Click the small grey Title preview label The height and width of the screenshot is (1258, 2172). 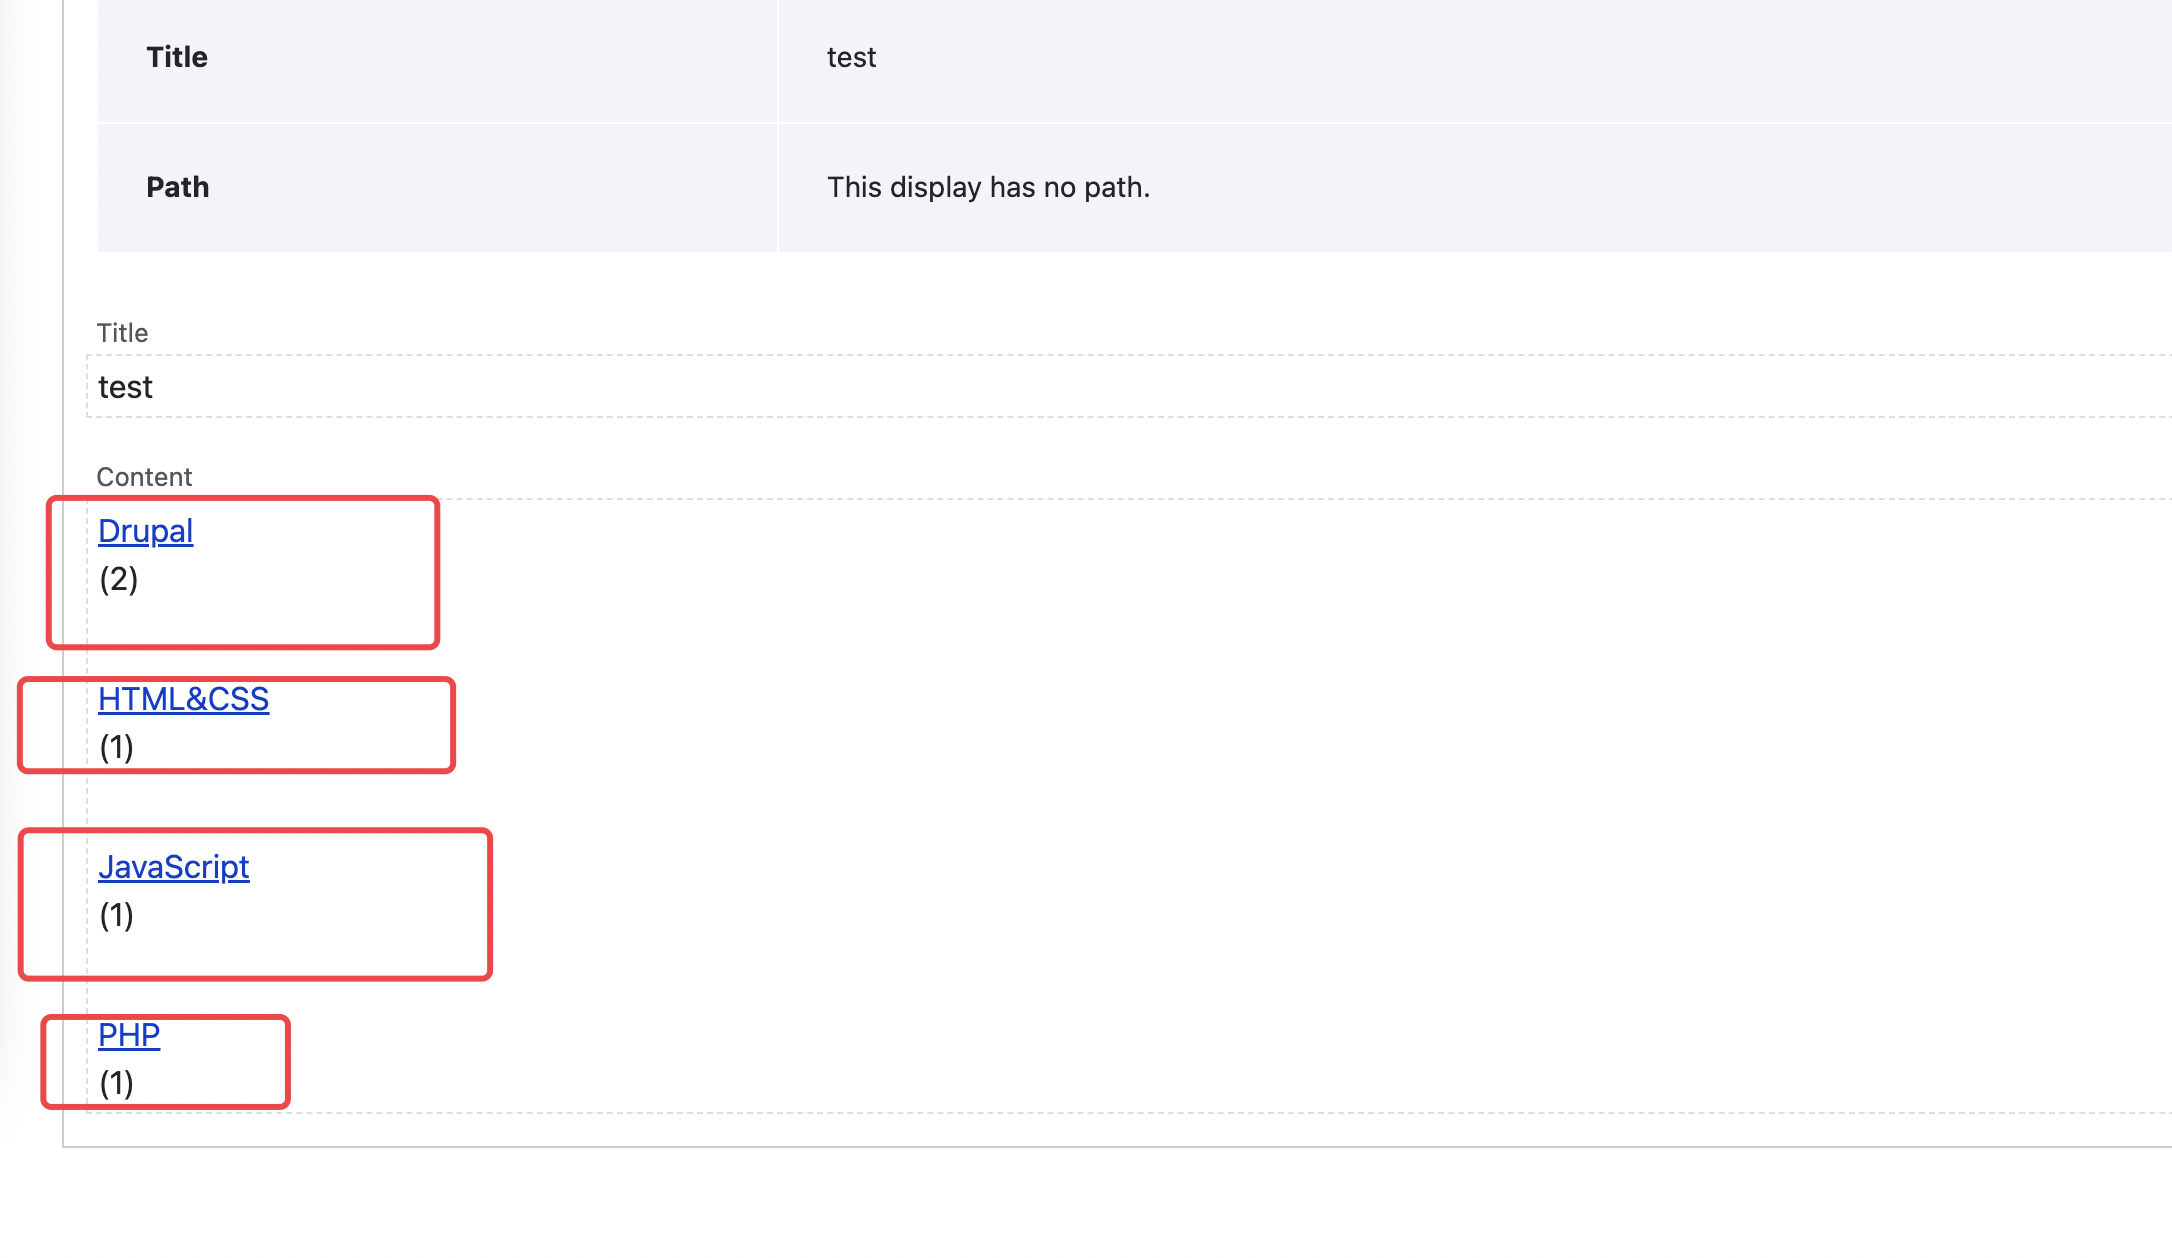pyautogui.click(x=122, y=333)
